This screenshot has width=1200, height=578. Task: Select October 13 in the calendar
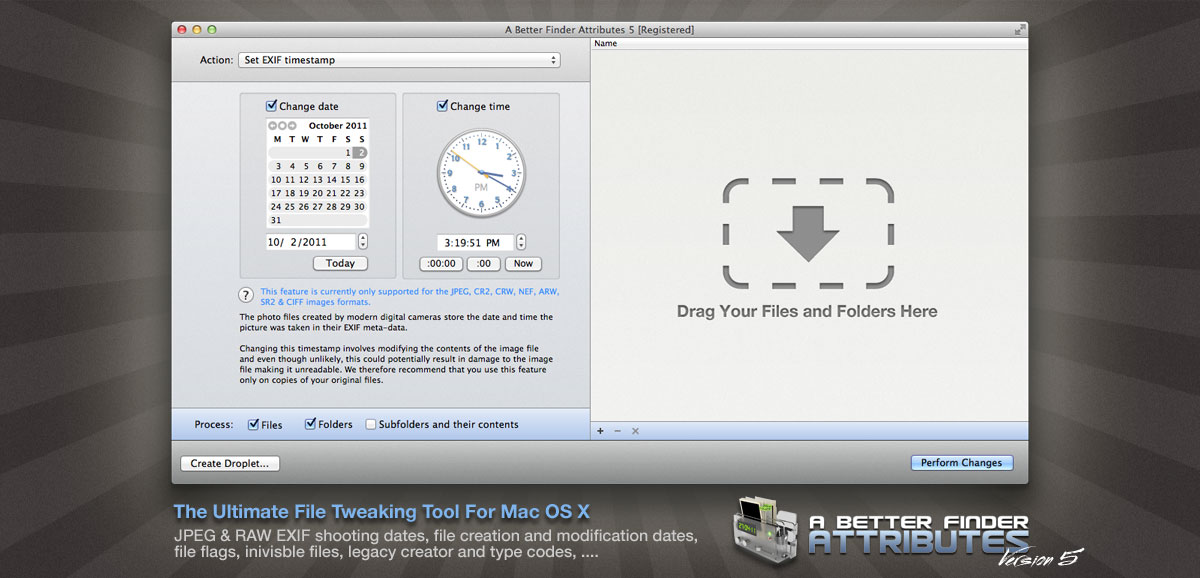(318, 180)
